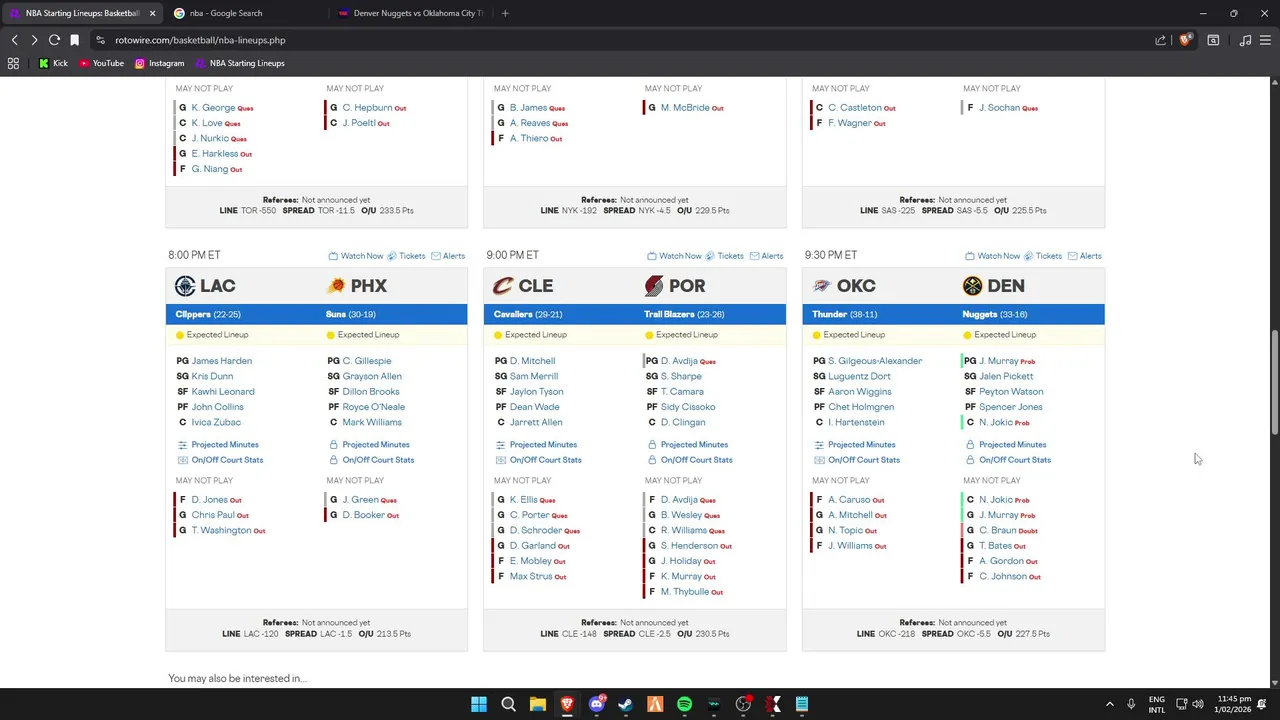
Task: Click Watch Now for LAC vs PHX
Action: pos(356,256)
